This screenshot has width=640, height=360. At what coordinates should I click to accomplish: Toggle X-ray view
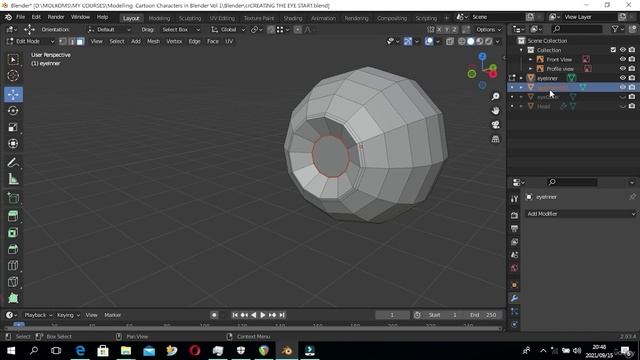tap(449, 41)
